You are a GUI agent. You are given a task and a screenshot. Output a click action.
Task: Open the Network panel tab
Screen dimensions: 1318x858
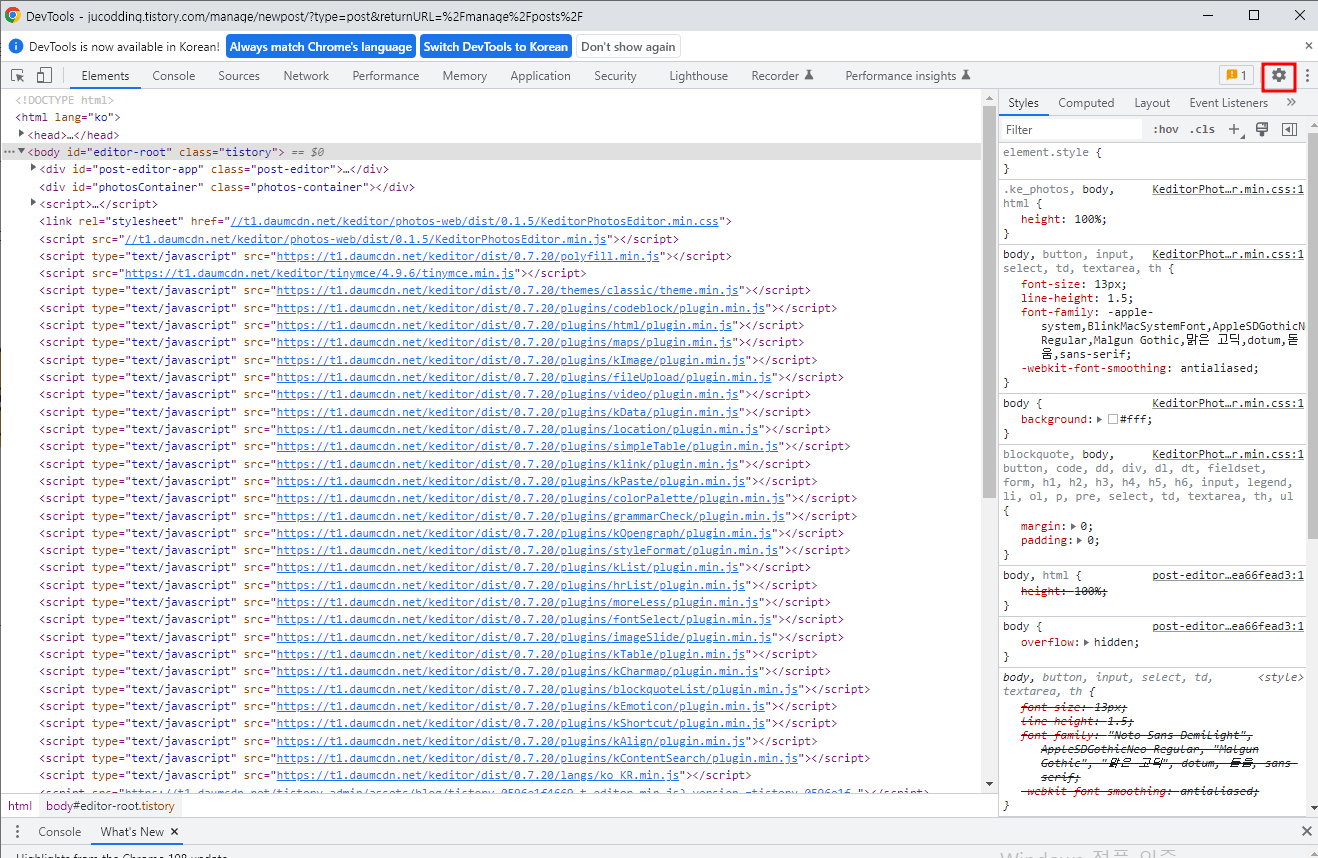[306, 76]
